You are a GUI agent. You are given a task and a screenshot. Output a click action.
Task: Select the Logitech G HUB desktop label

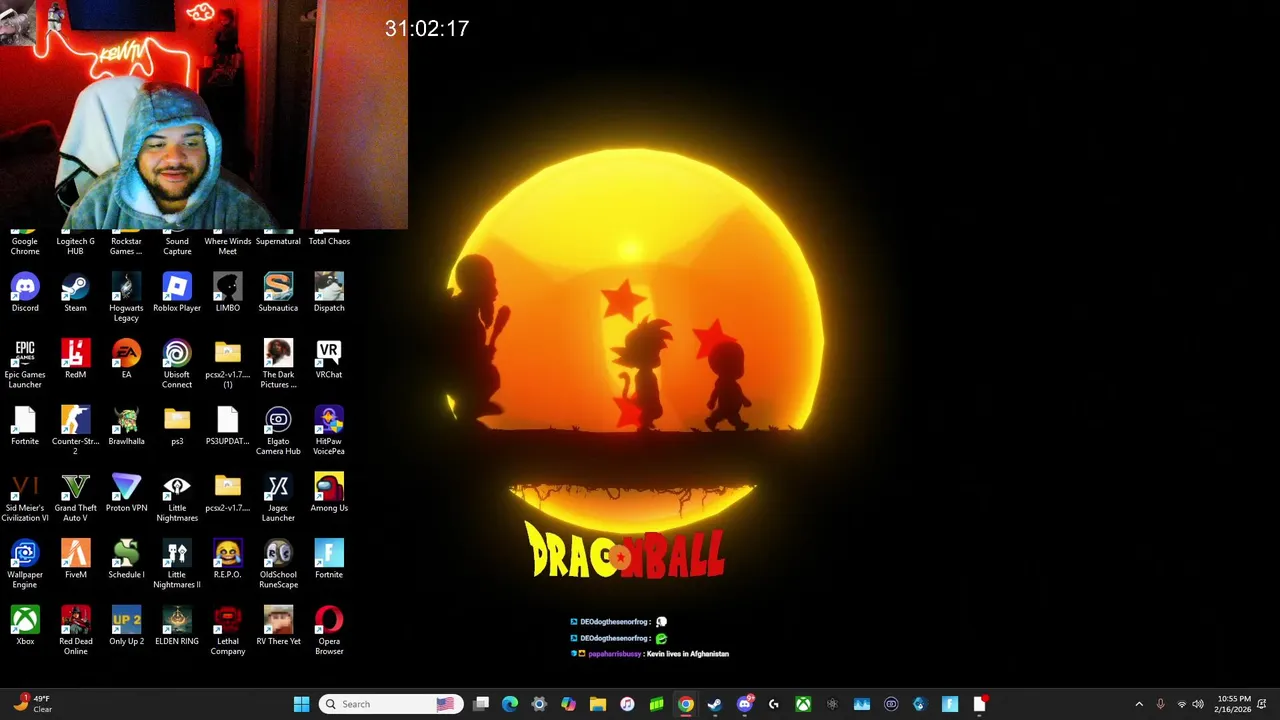coord(75,246)
